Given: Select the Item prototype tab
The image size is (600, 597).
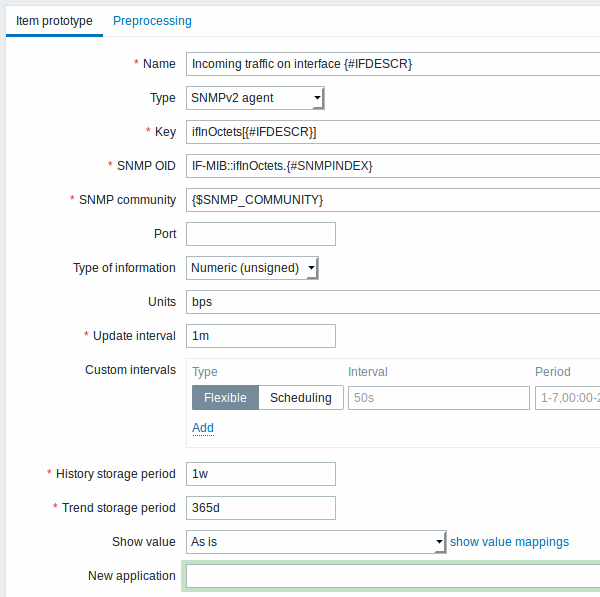Looking at the screenshot, I should point(54,21).
